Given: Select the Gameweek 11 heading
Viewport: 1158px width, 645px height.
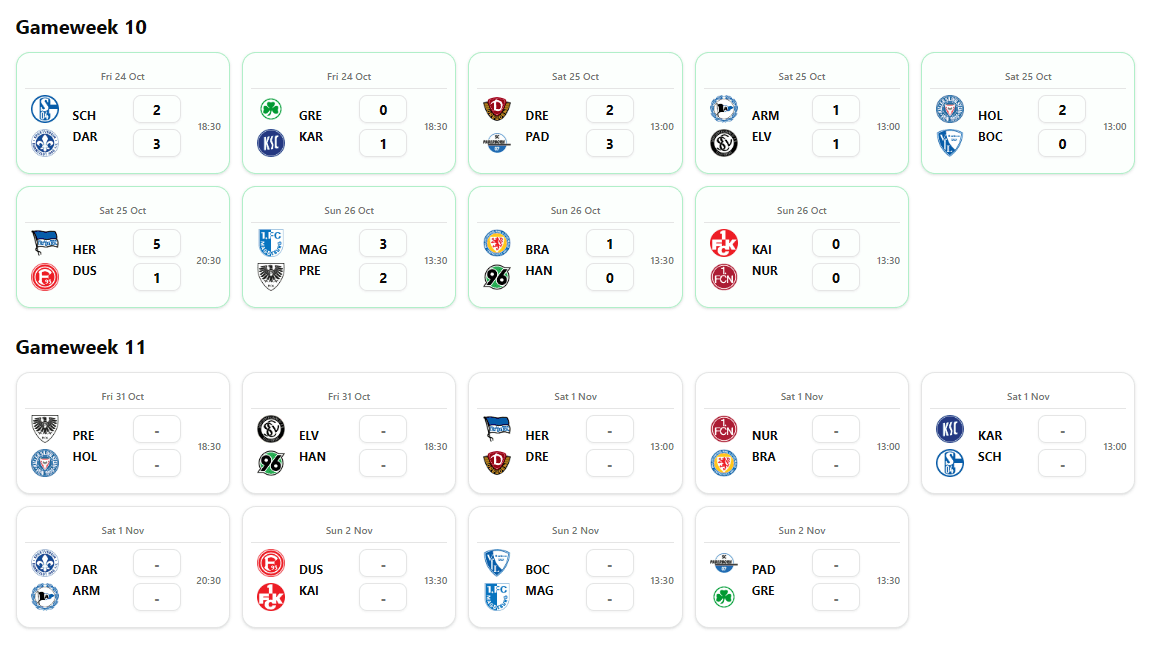Looking at the screenshot, I should point(81,347).
